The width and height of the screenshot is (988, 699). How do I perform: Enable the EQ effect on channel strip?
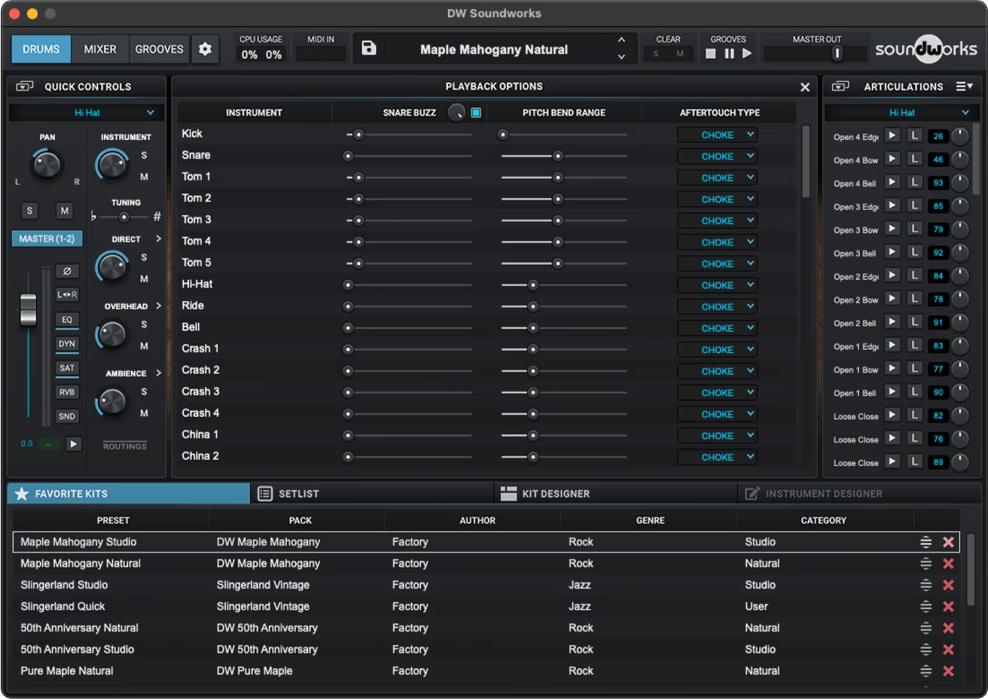[67, 320]
